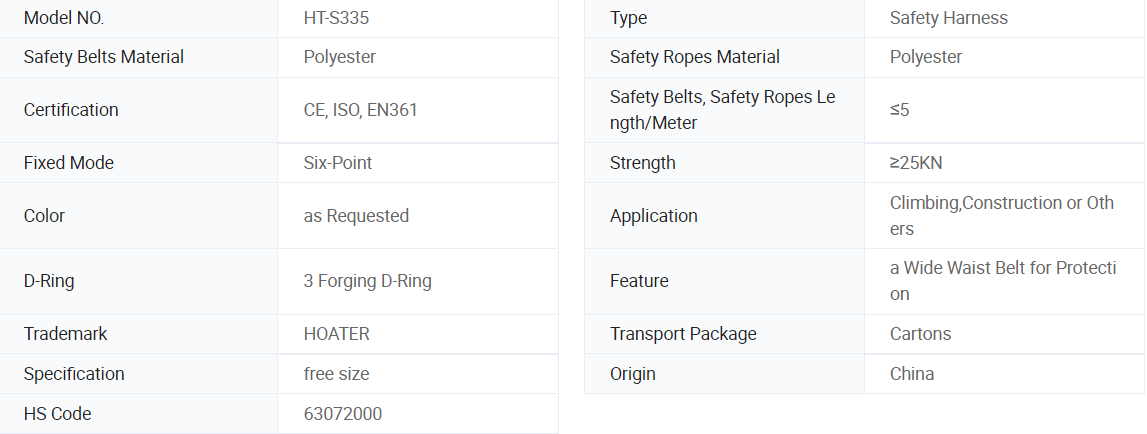The height and width of the screenshot is (434, 1147).
Task: Click the free size specification value
Action: (336, 374)
